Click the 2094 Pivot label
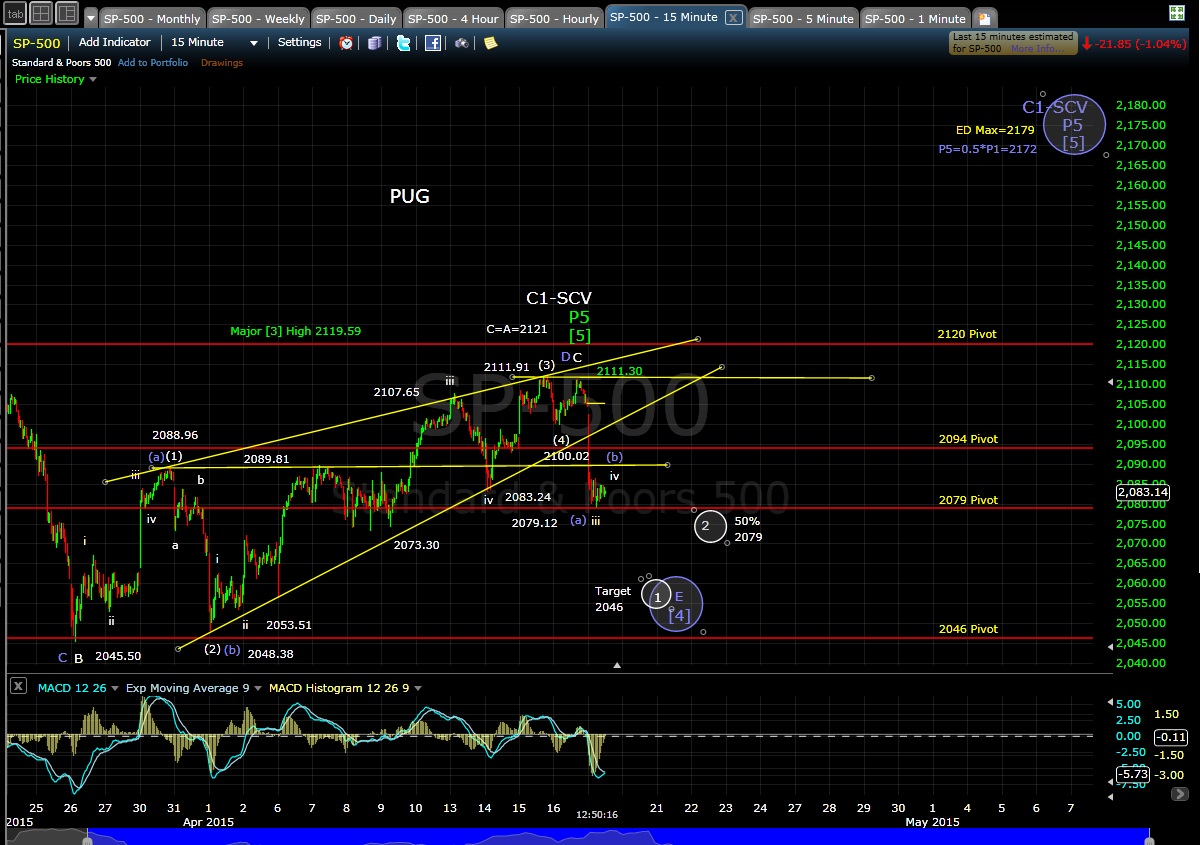Screen dimensions: 1200x845 click(x=968, y=439)
